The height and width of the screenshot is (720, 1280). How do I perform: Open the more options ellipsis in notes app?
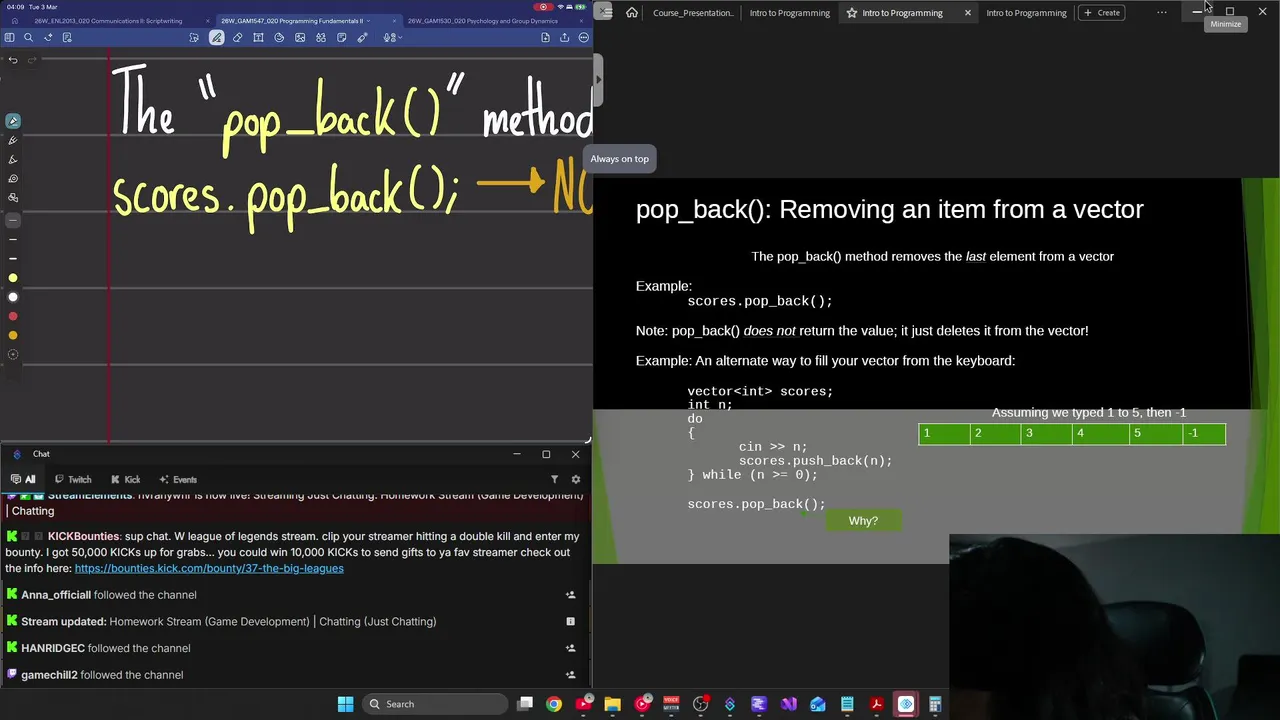click(x=584, y=37)
